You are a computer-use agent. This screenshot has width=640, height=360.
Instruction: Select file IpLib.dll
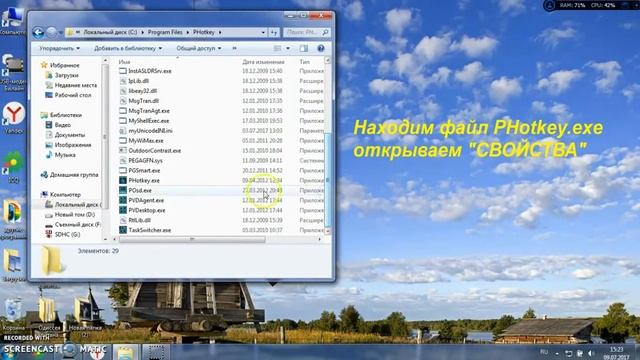[x=138, y=81]
